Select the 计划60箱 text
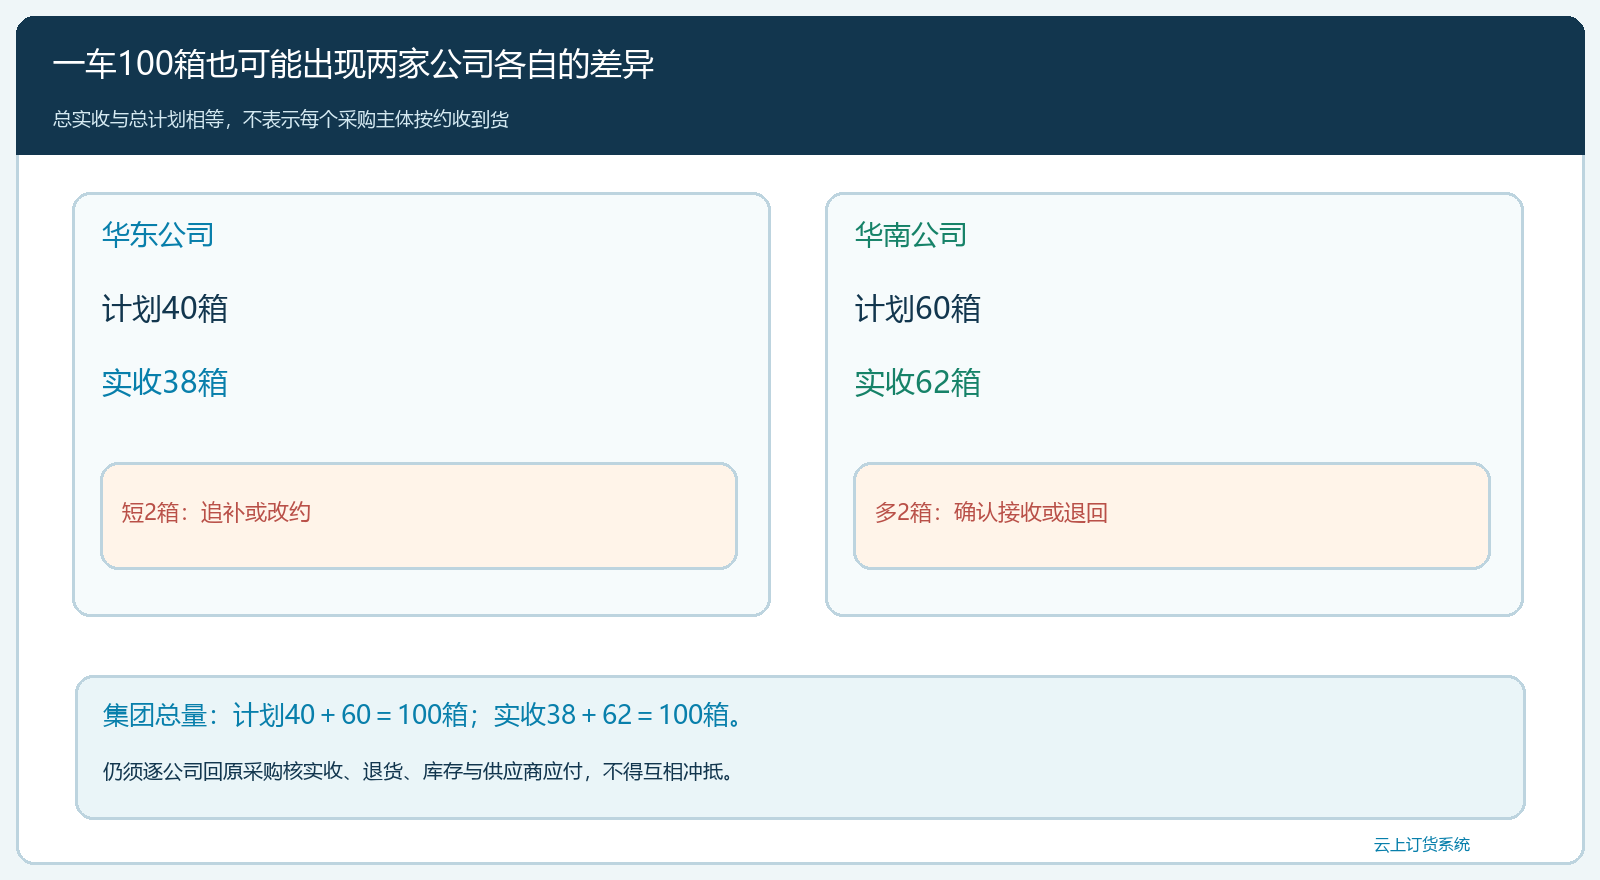The height and width of the screenshot is (880, 1600). [918, 309]
